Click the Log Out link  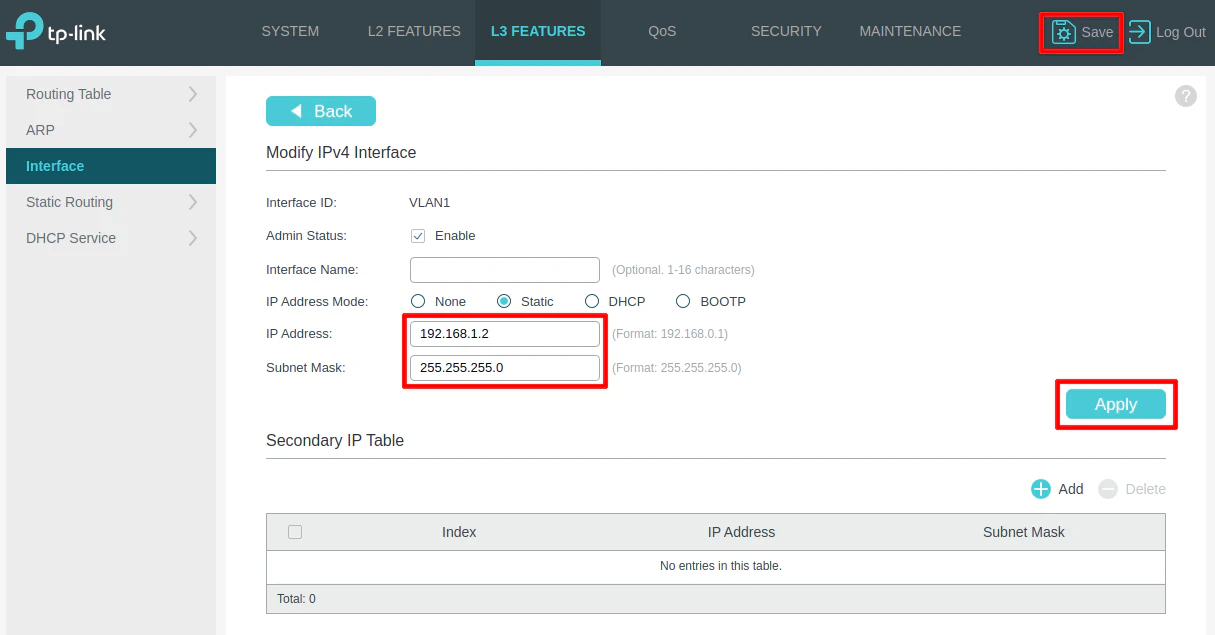[x=1181, y=32]
